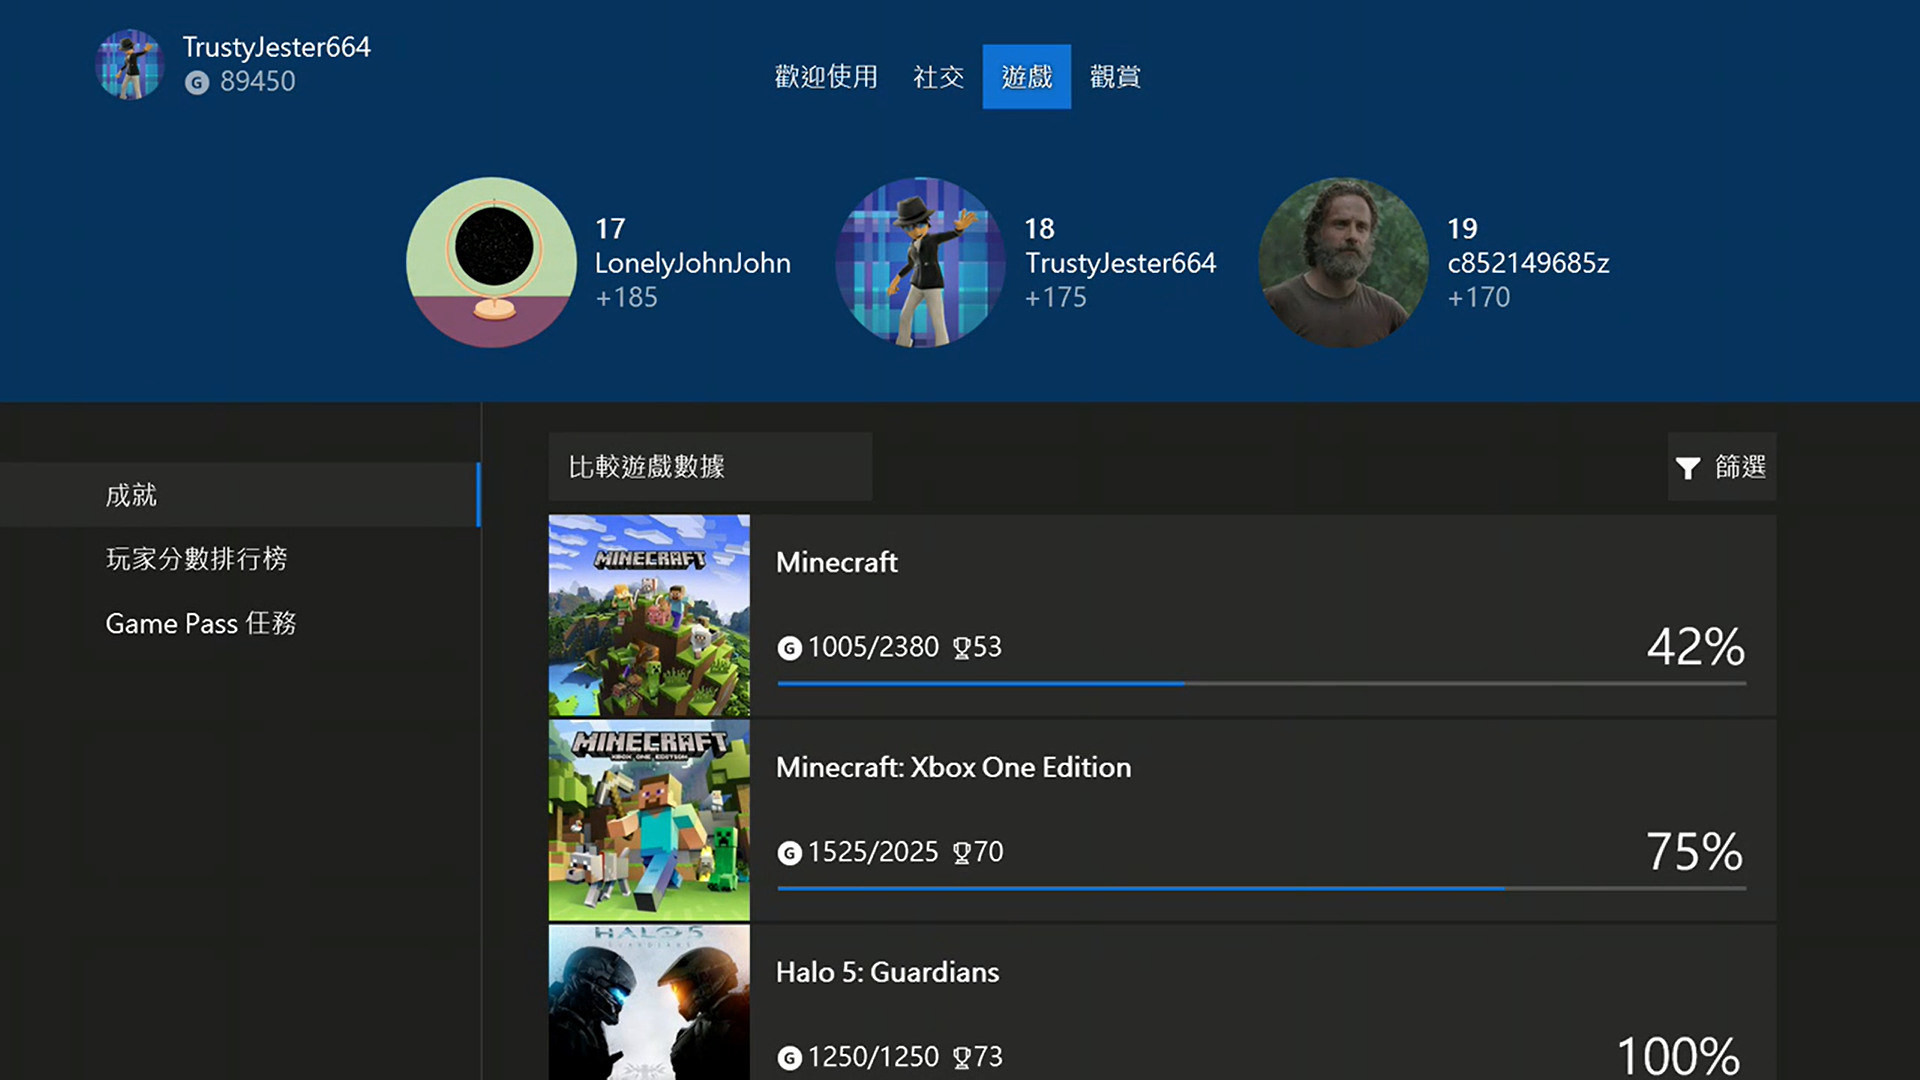Select c852149685z's profile picture
The image size is (1920, 1080).
[1343, 262]
